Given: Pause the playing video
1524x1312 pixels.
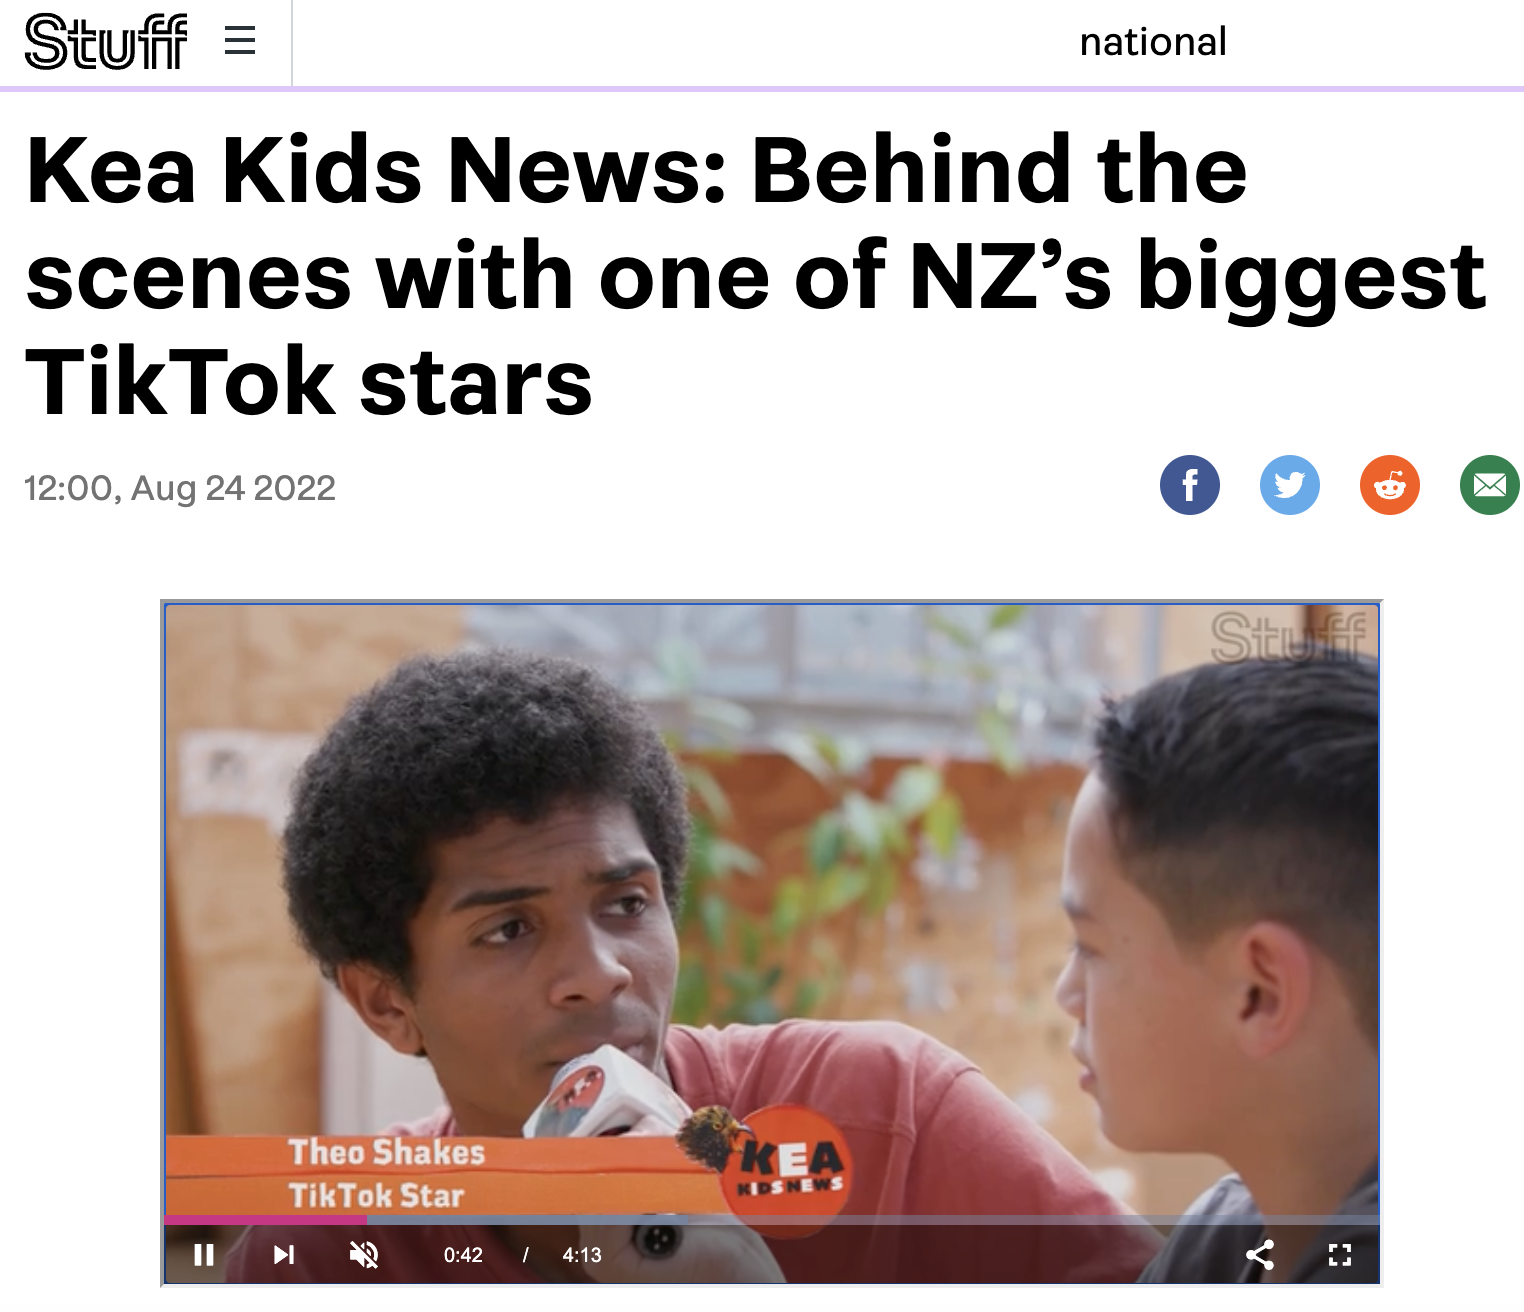Looking at the screenshot, I should click(x=204, y=1255).
